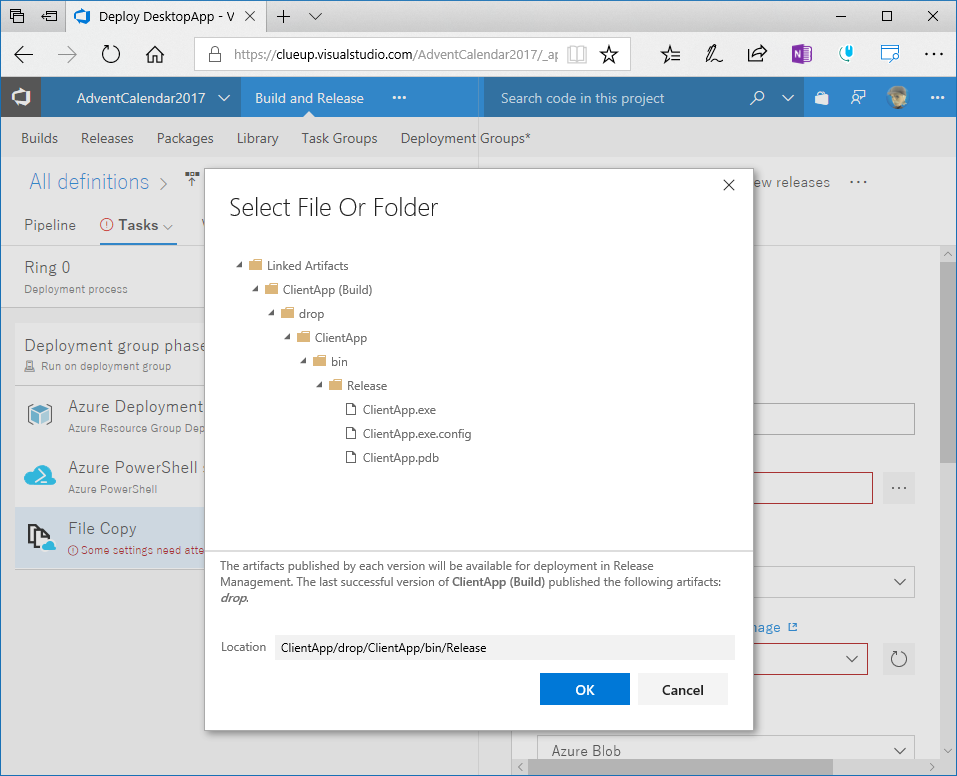Open the Task Groups tab

[339, 138]
